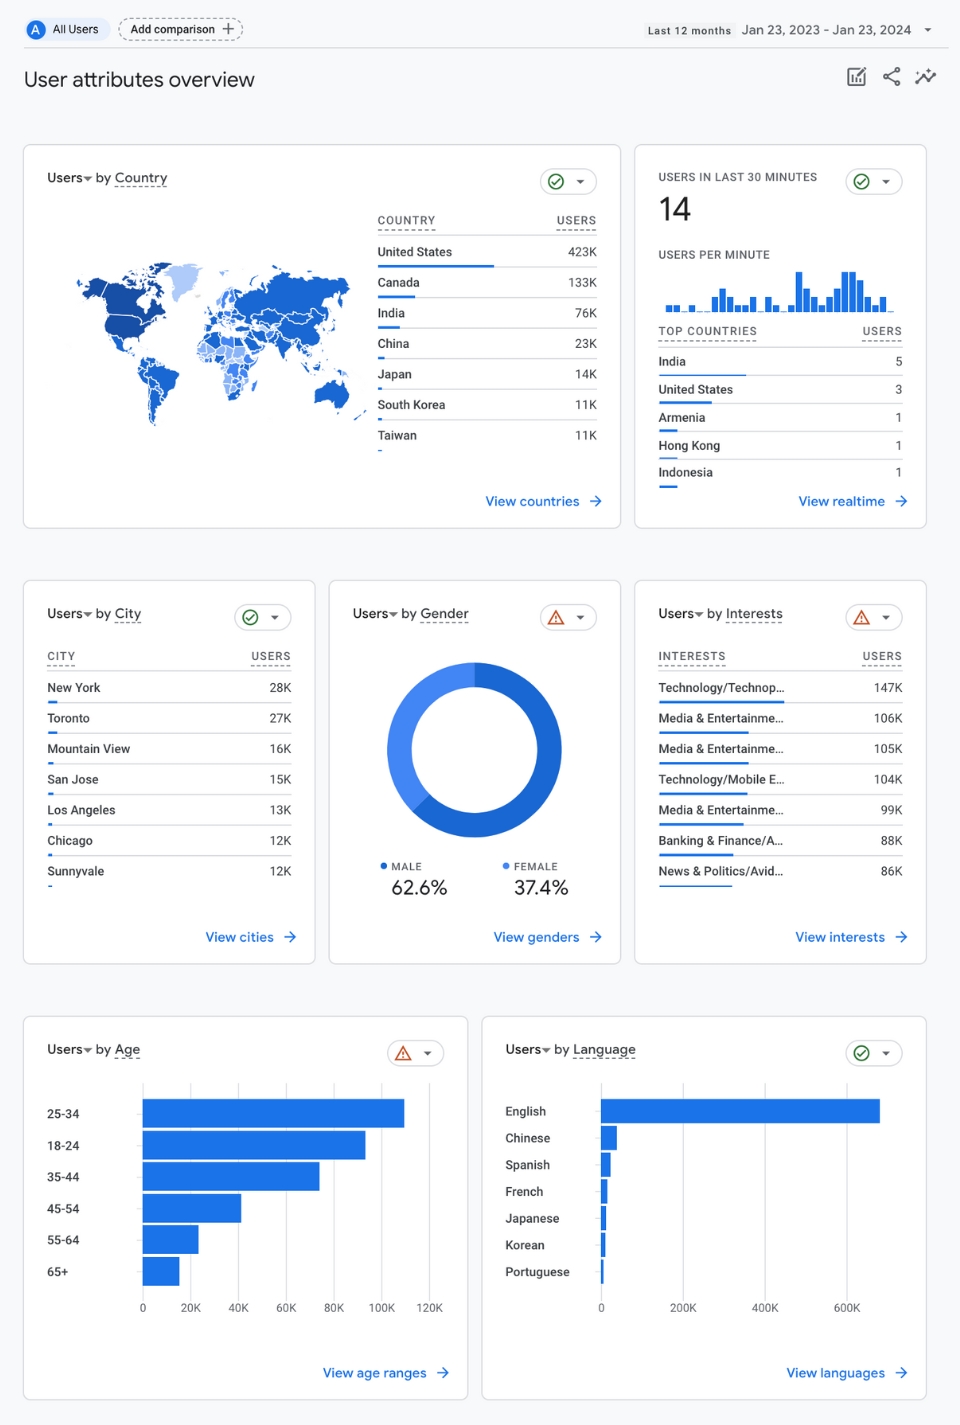Click Add comparison
This screenshot has height=1425, width=960.
180,29
